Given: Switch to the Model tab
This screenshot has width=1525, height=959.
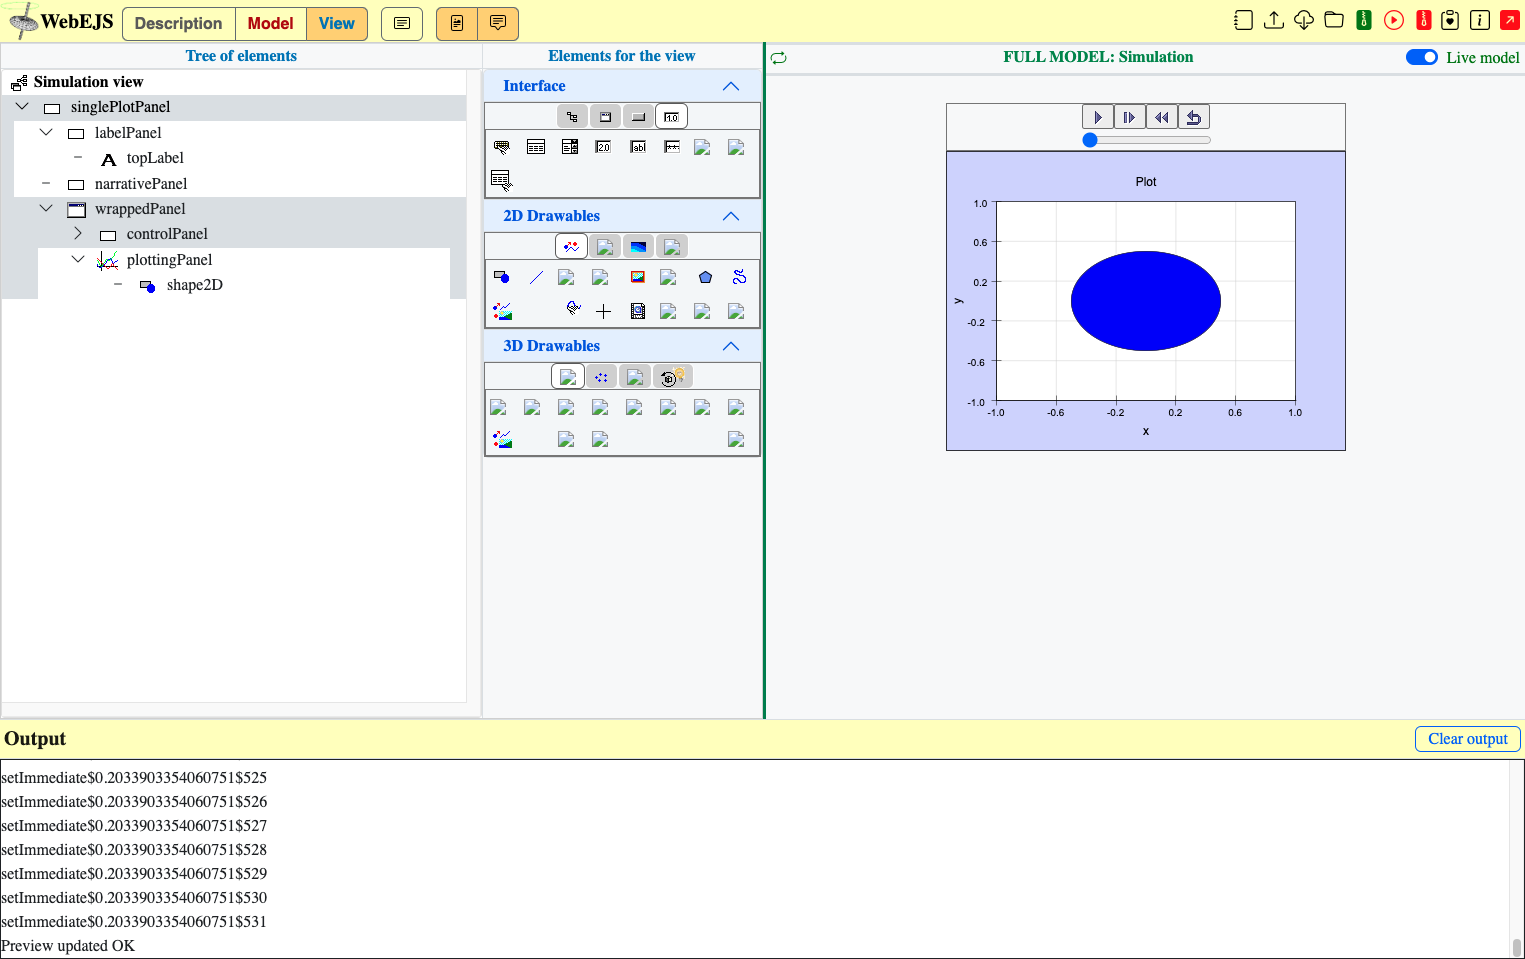Looking at the screenshot, I should (271, 23).
